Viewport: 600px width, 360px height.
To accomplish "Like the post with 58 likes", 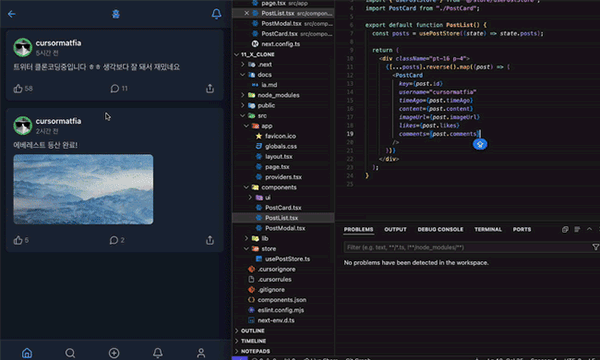I will click(18, 89).
